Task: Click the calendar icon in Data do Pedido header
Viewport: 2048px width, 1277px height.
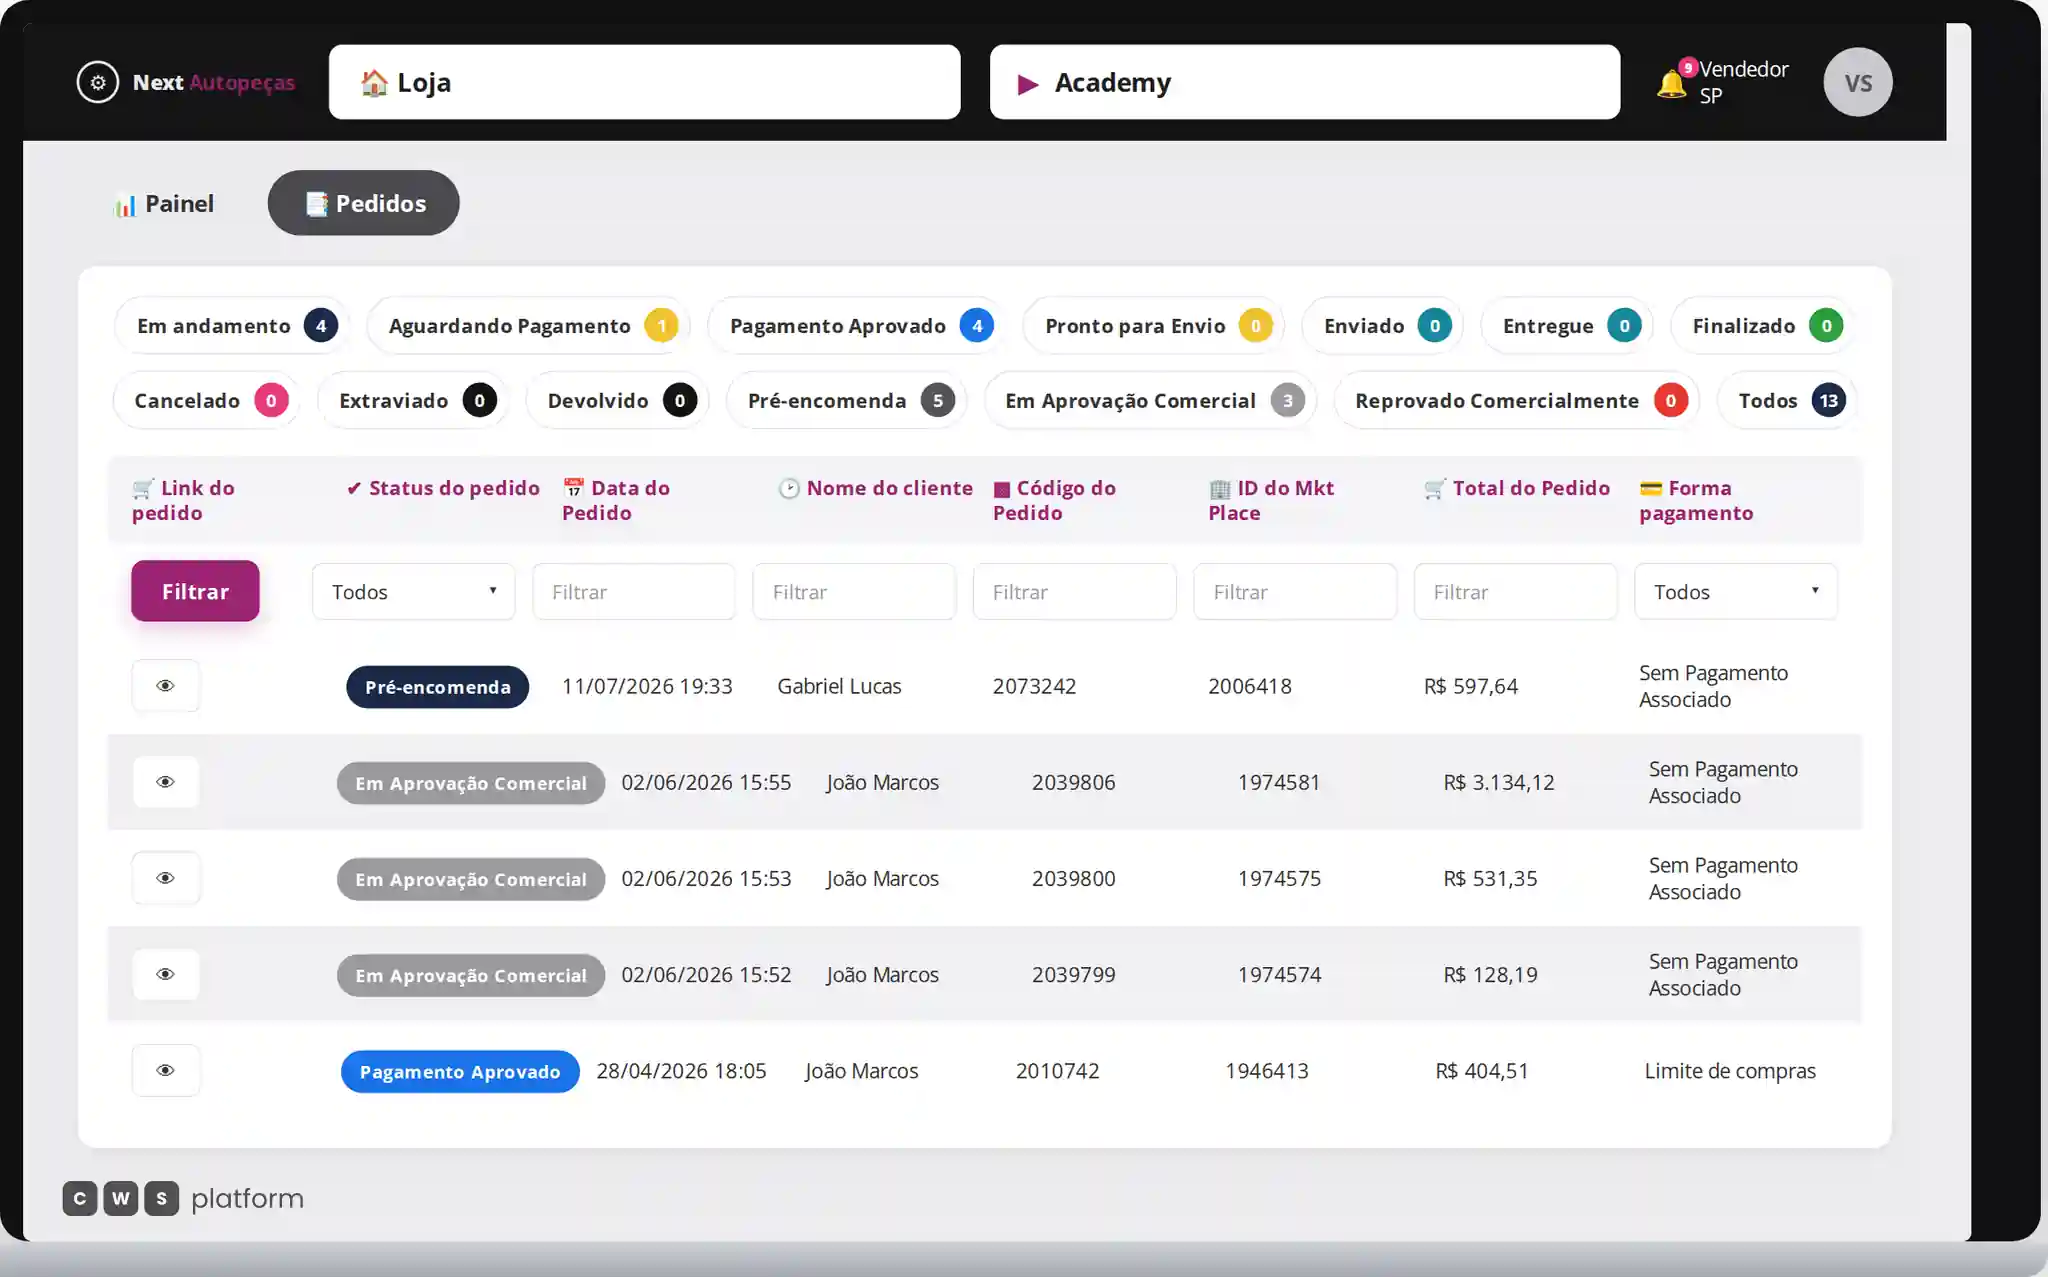Action: coord(573,488)
